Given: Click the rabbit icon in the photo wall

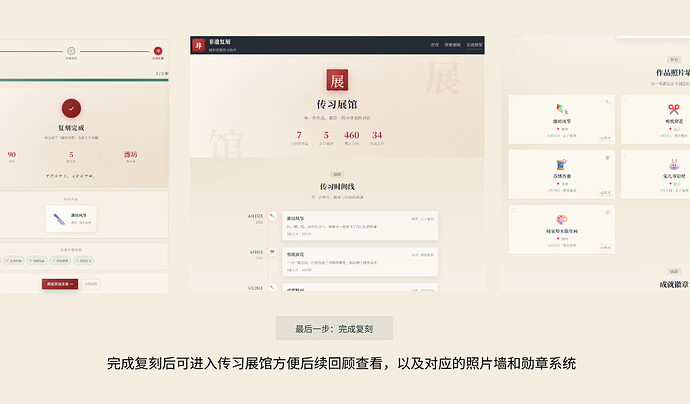Looking at the screenshot, I should tap(674, 165).
